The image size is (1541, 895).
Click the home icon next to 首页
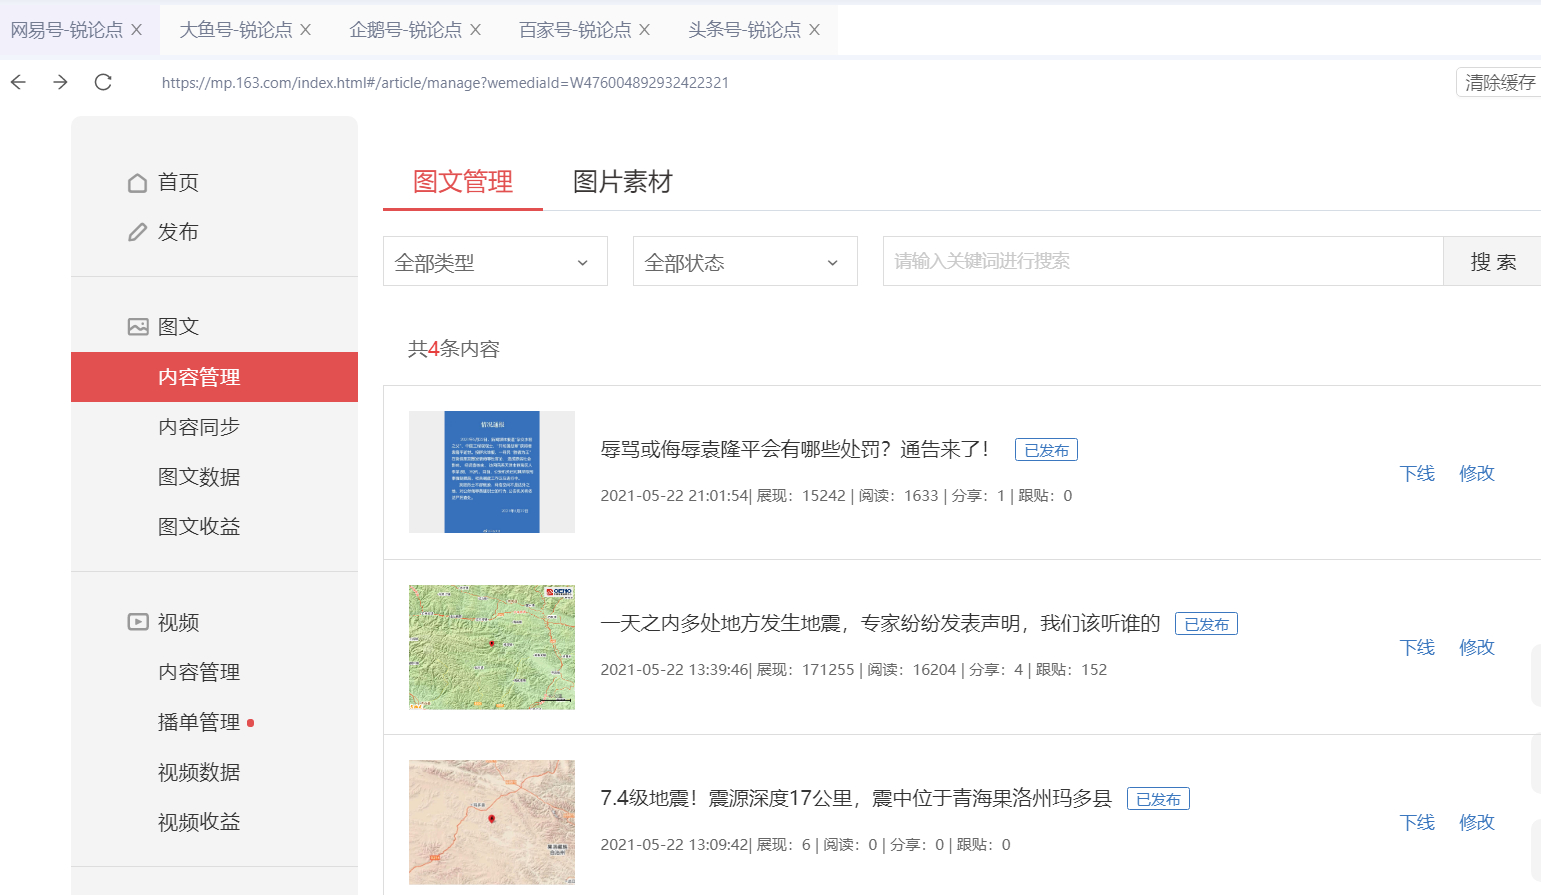137,182
